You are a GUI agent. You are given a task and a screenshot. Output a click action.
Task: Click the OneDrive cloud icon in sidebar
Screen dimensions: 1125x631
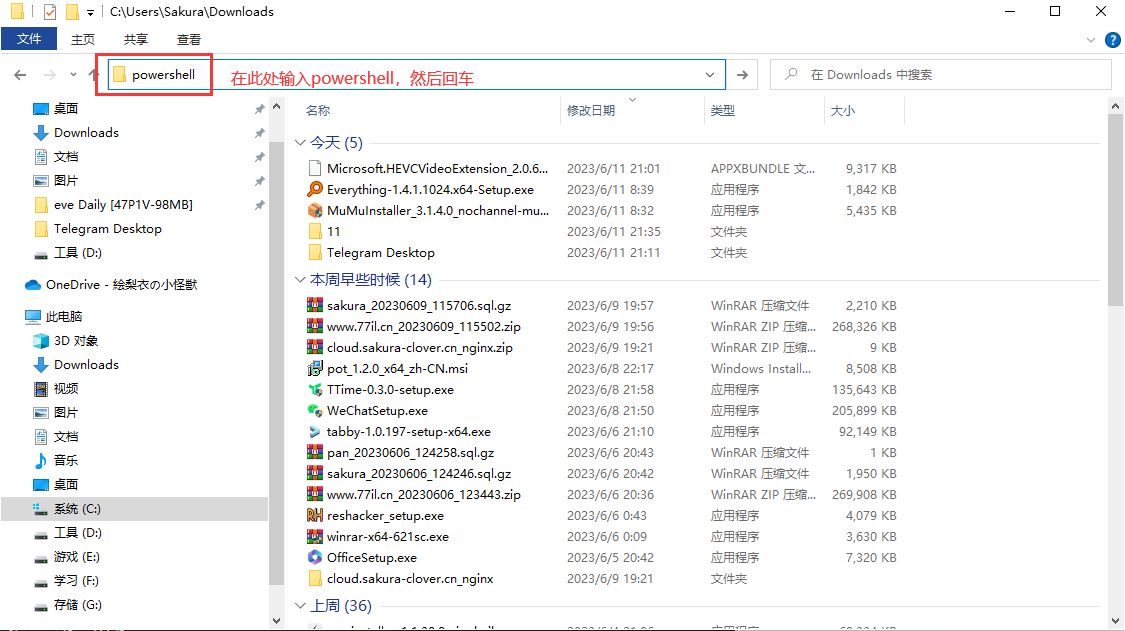(x=32, y=285)
